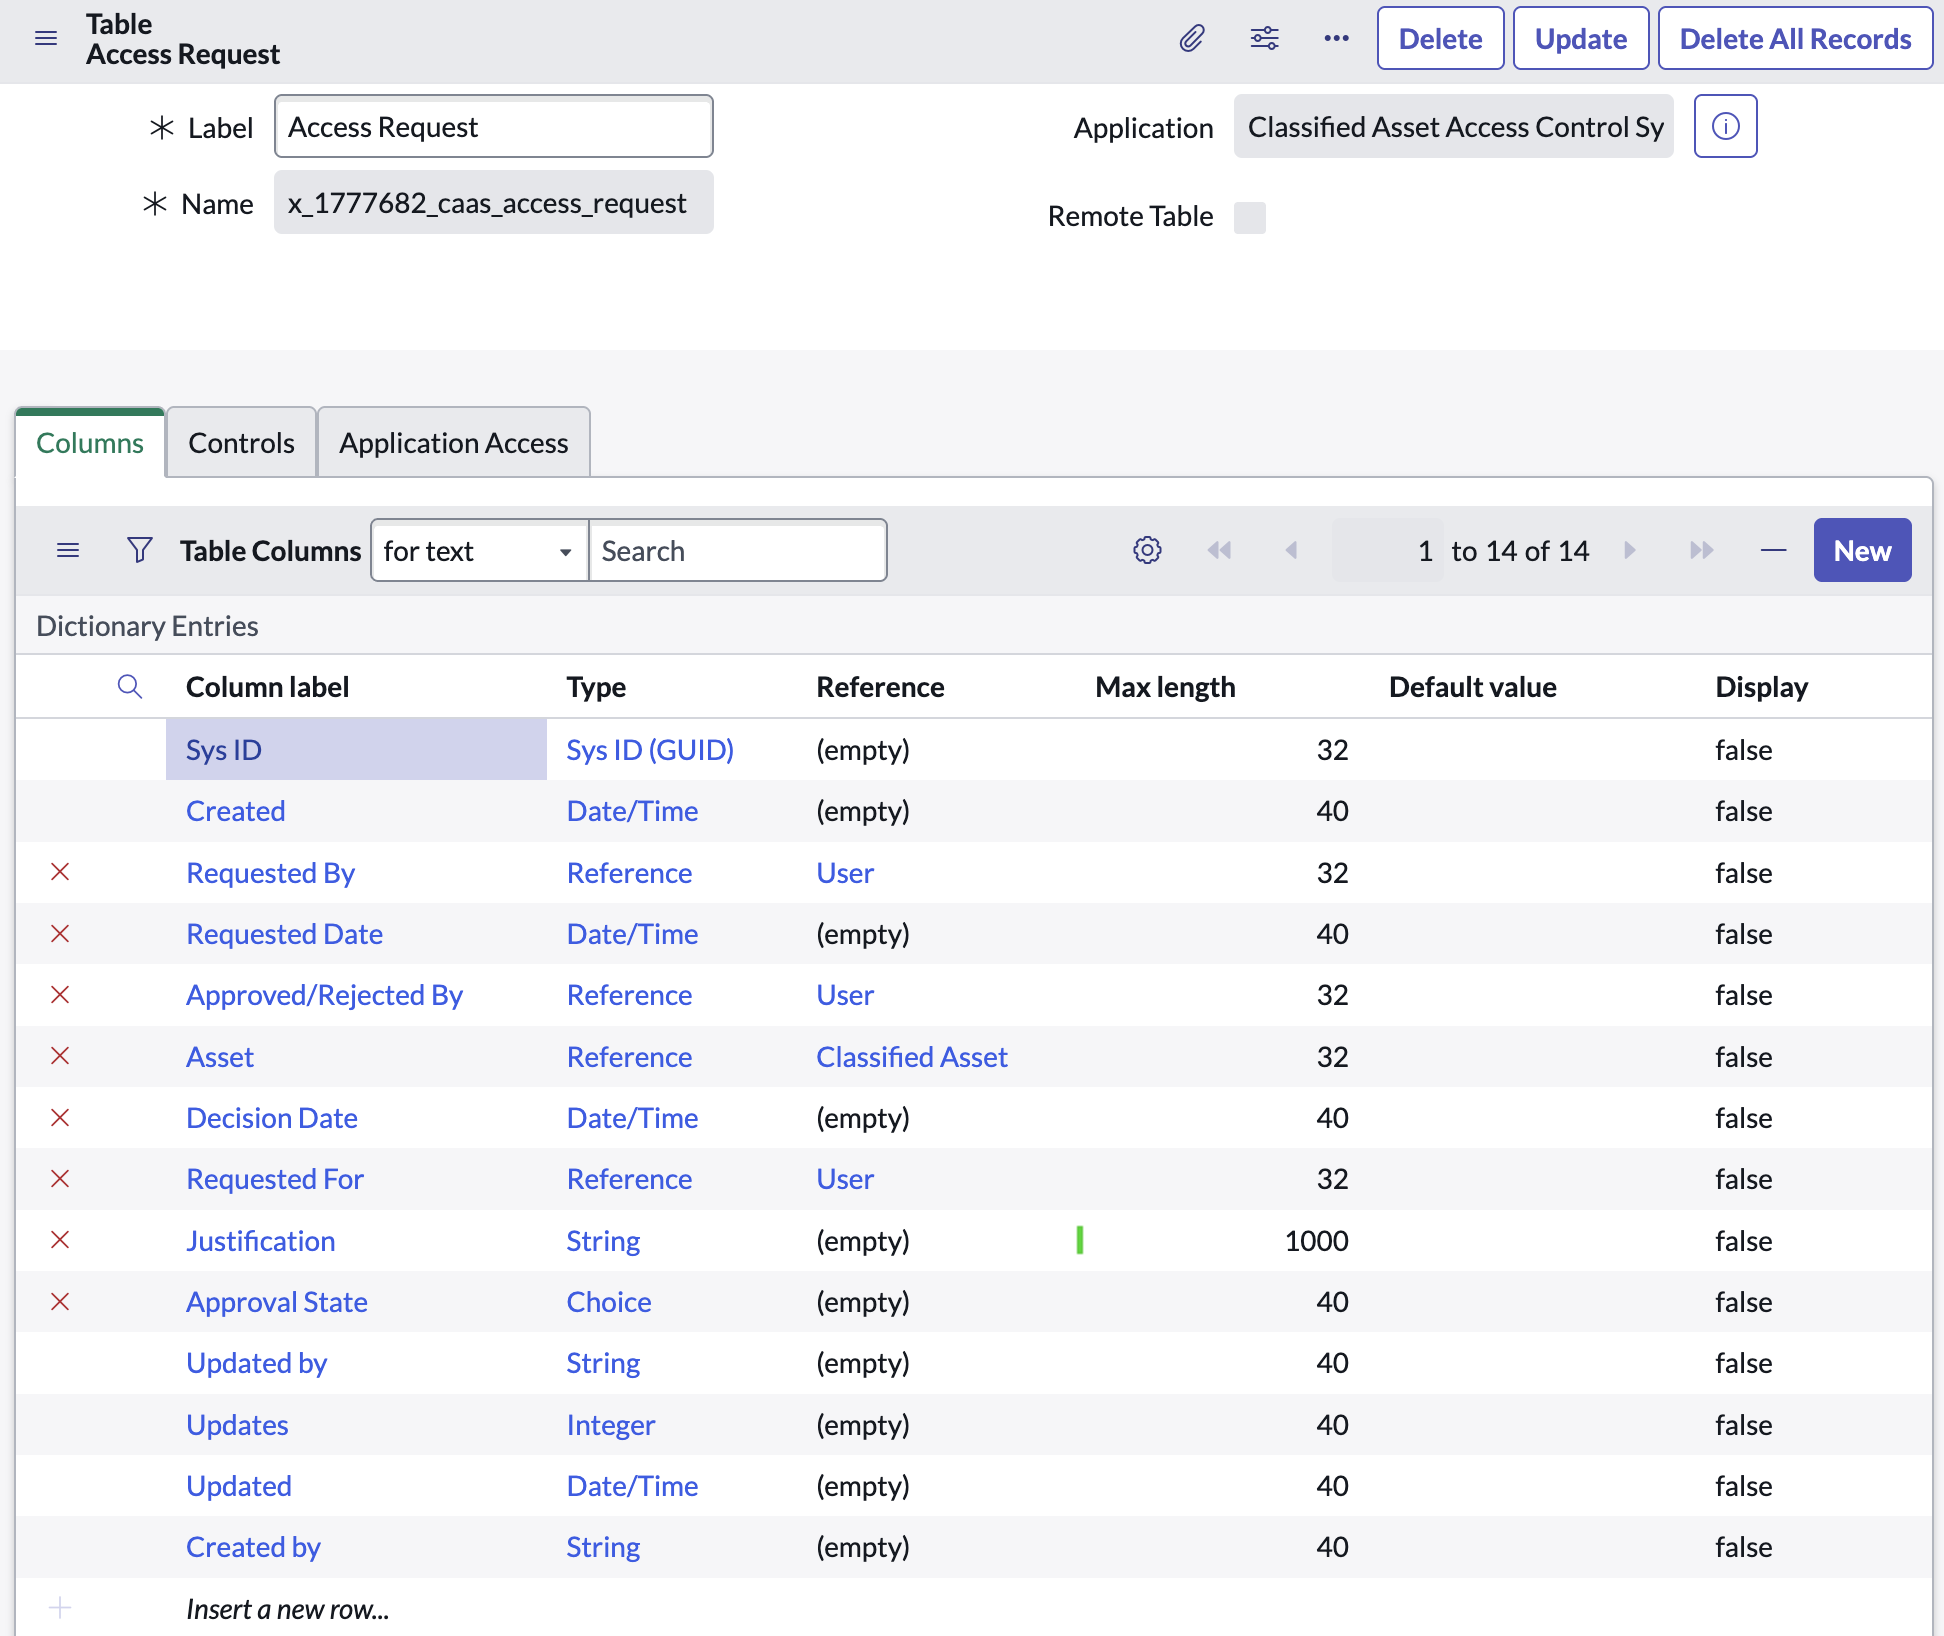
Task: Expand the 'for text' search dropdown
Action: pos(478,550)
